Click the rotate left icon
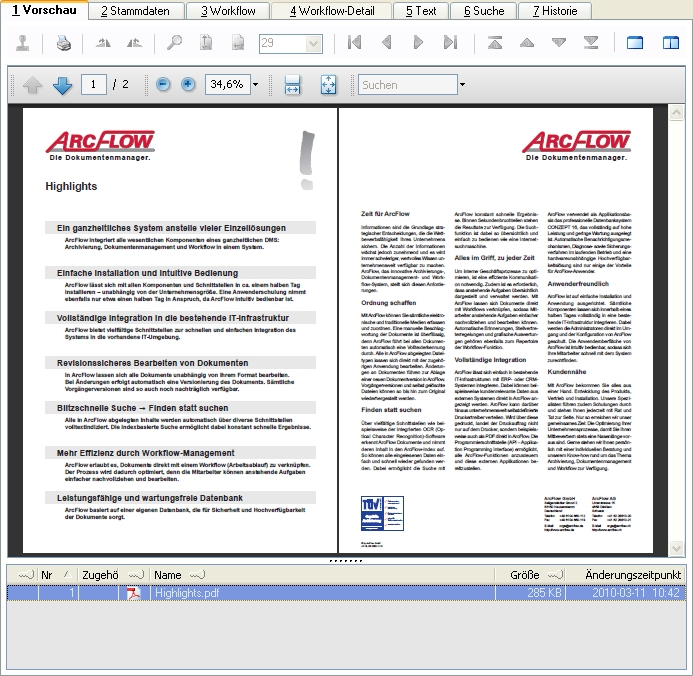The image size is (693, 676). (103, 43)
